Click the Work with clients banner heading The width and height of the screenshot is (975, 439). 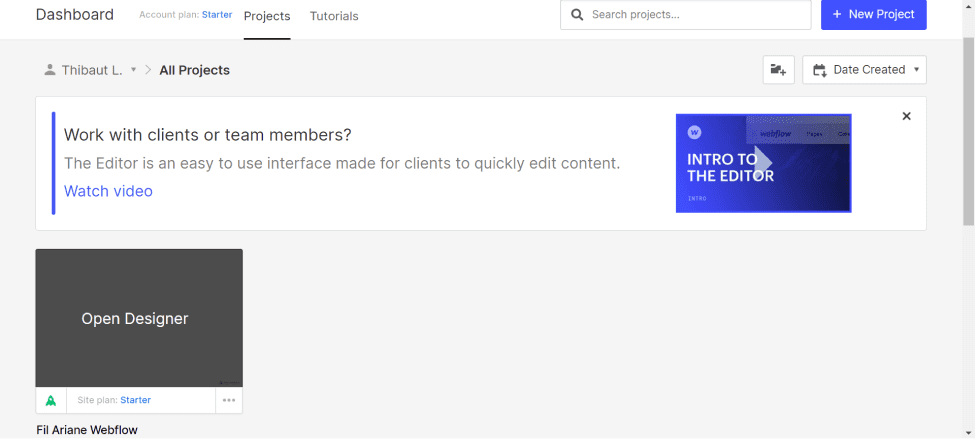pyautogui.click(x=208, y=134)
